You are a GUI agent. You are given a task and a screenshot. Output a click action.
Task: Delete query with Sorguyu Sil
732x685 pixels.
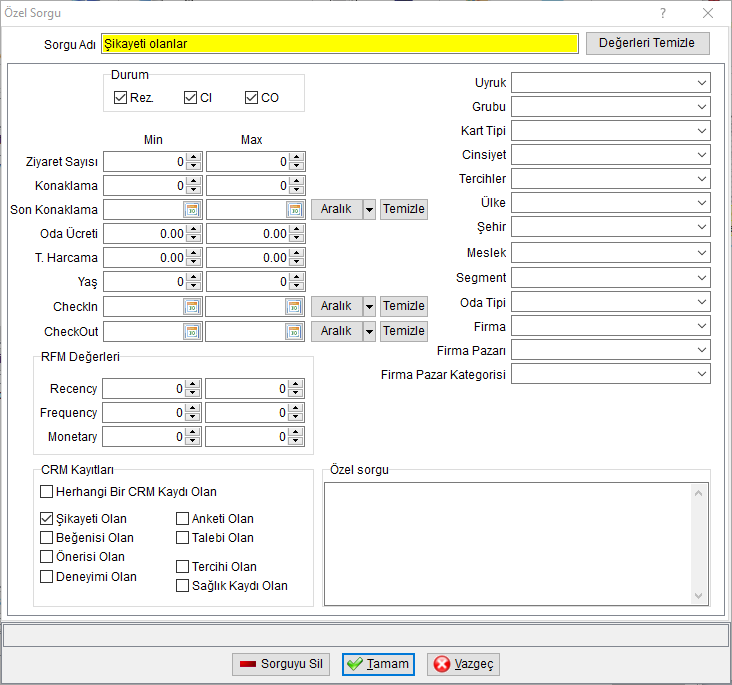(x=281, y=664)
